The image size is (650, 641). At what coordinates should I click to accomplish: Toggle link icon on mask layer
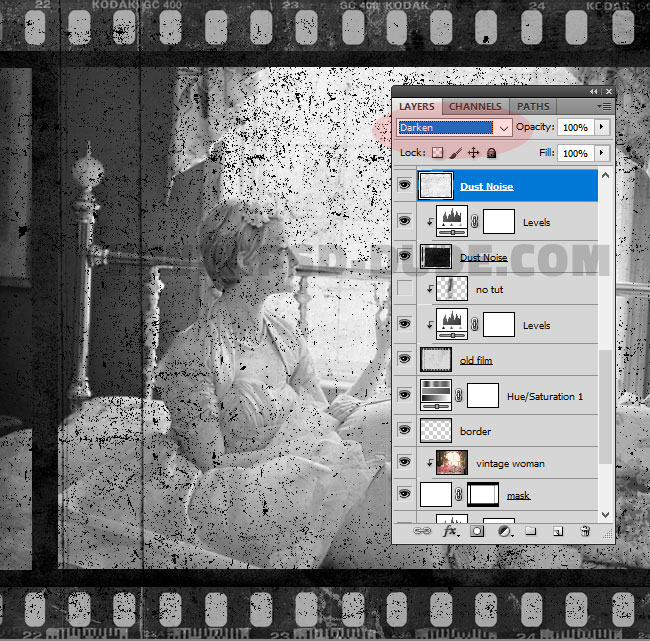(x=458, y=495)
